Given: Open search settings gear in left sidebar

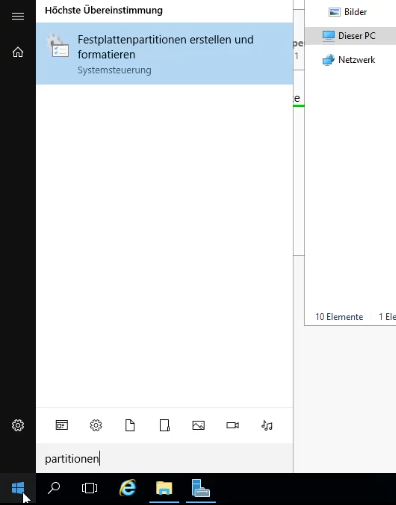Looking at the screenshot, I should click(18, 425).
